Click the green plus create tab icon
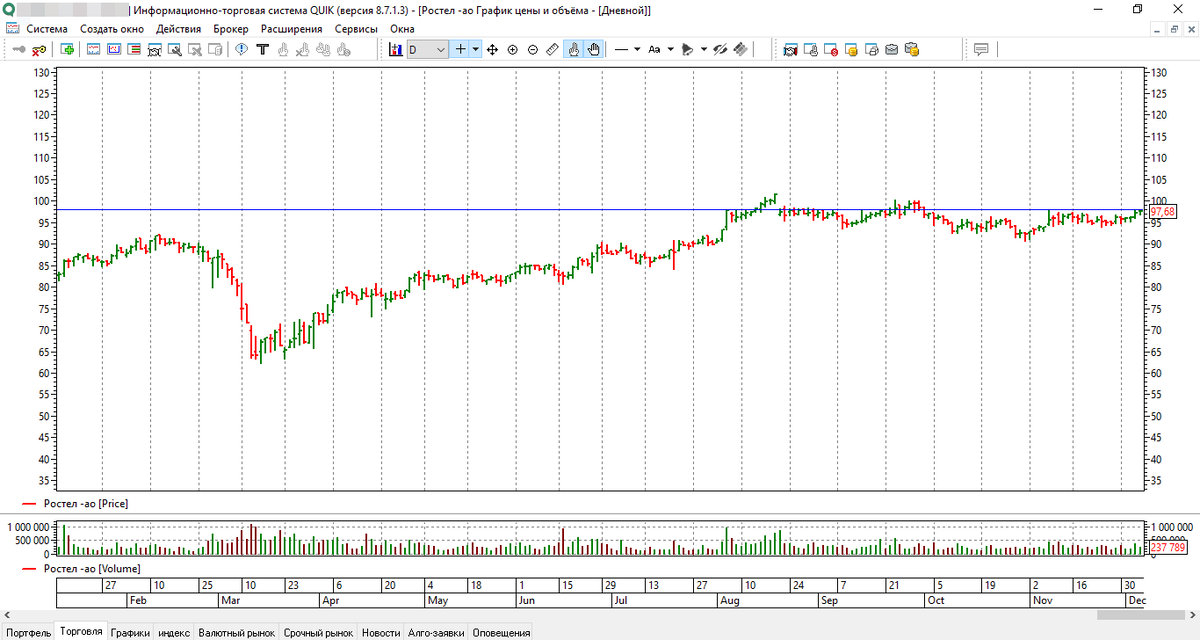This screenshot has width=1200, height=640. [x=67, y=49]
